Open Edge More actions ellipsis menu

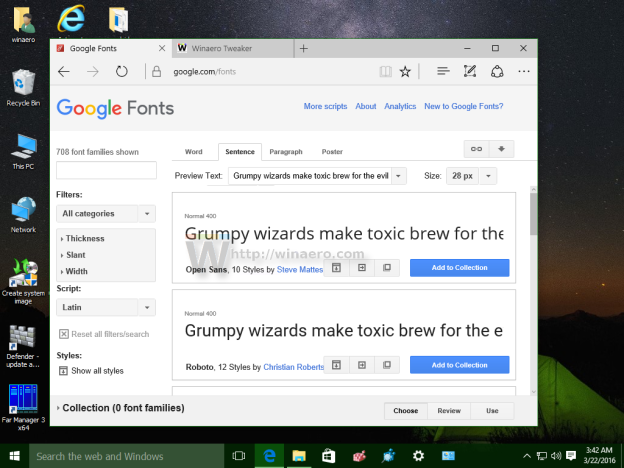(x=524, y=72)
